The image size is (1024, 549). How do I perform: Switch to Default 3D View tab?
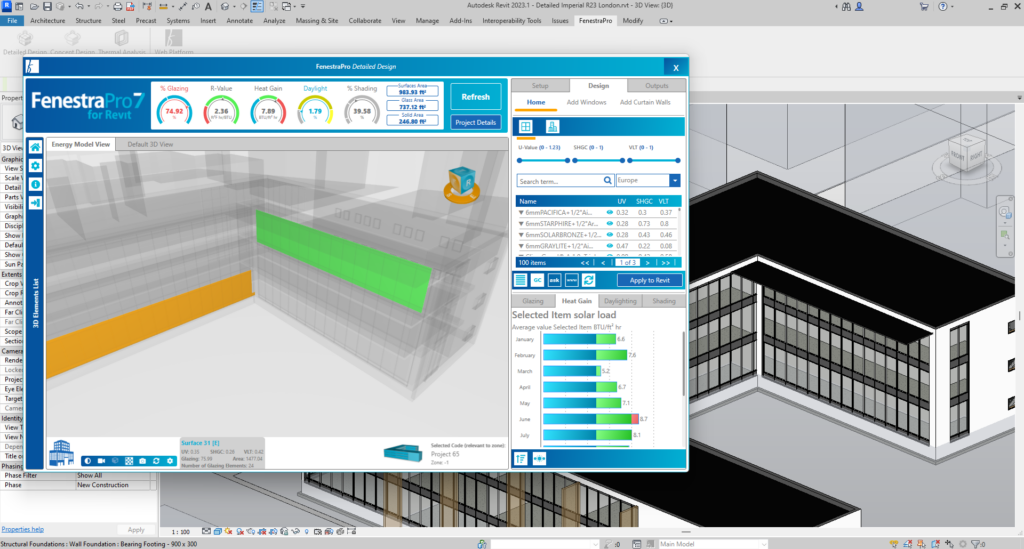pyautogui.click(x=150, y=144)
